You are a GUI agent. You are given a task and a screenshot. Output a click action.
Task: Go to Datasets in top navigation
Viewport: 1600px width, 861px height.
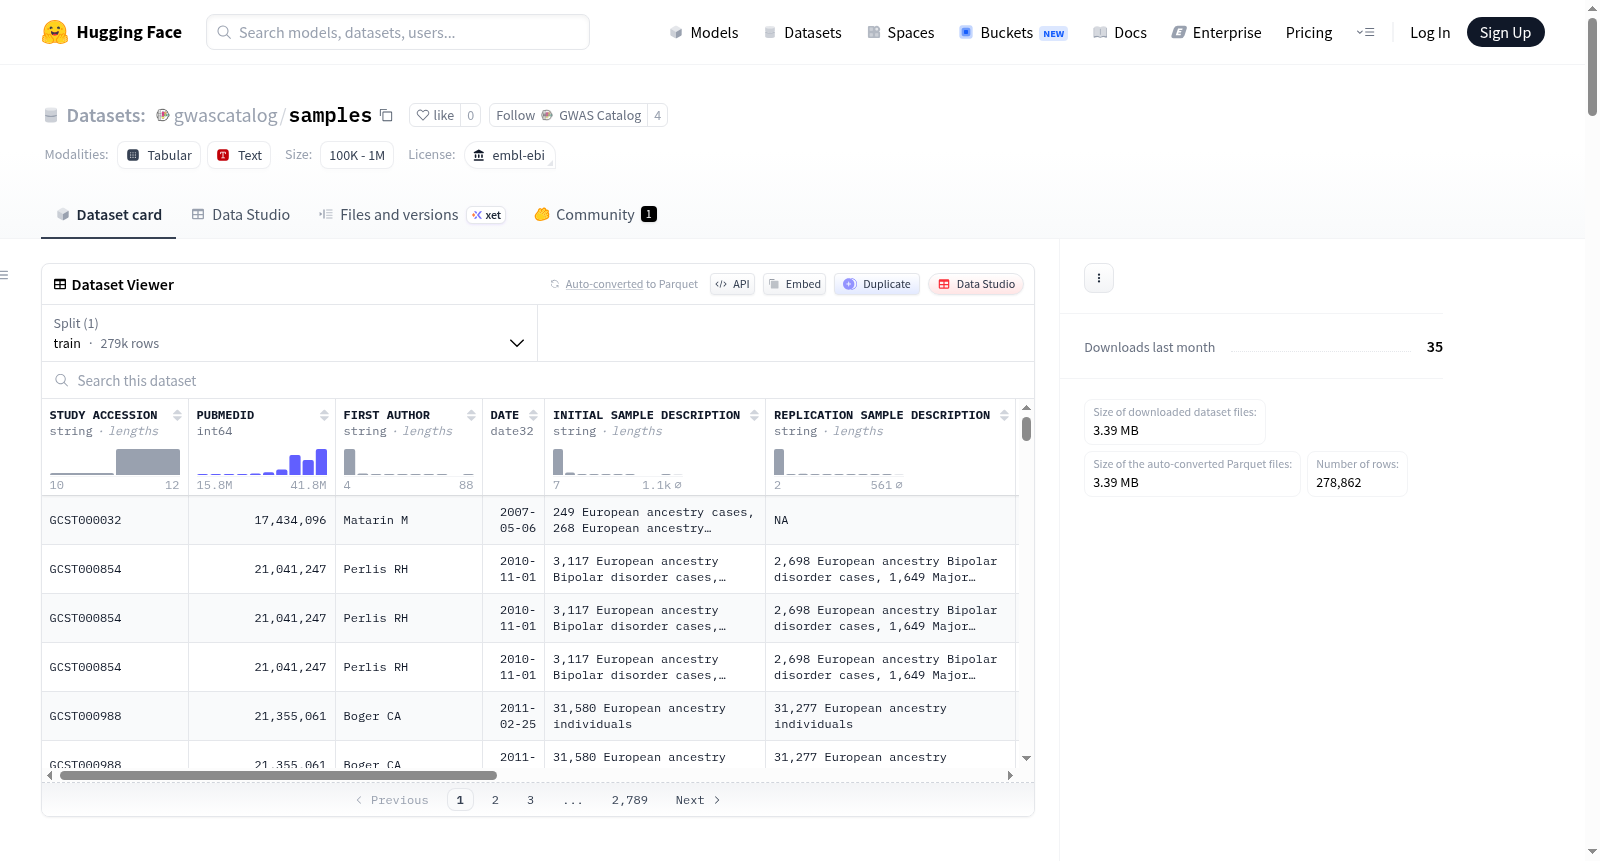pyautogui.click(x=802, y=33)
